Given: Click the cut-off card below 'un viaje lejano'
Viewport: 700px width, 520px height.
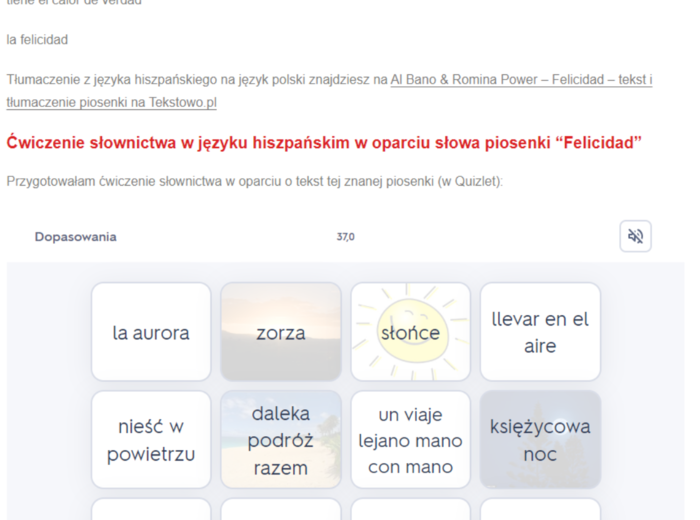Looking at the screenshot, I should click(410, 509).
